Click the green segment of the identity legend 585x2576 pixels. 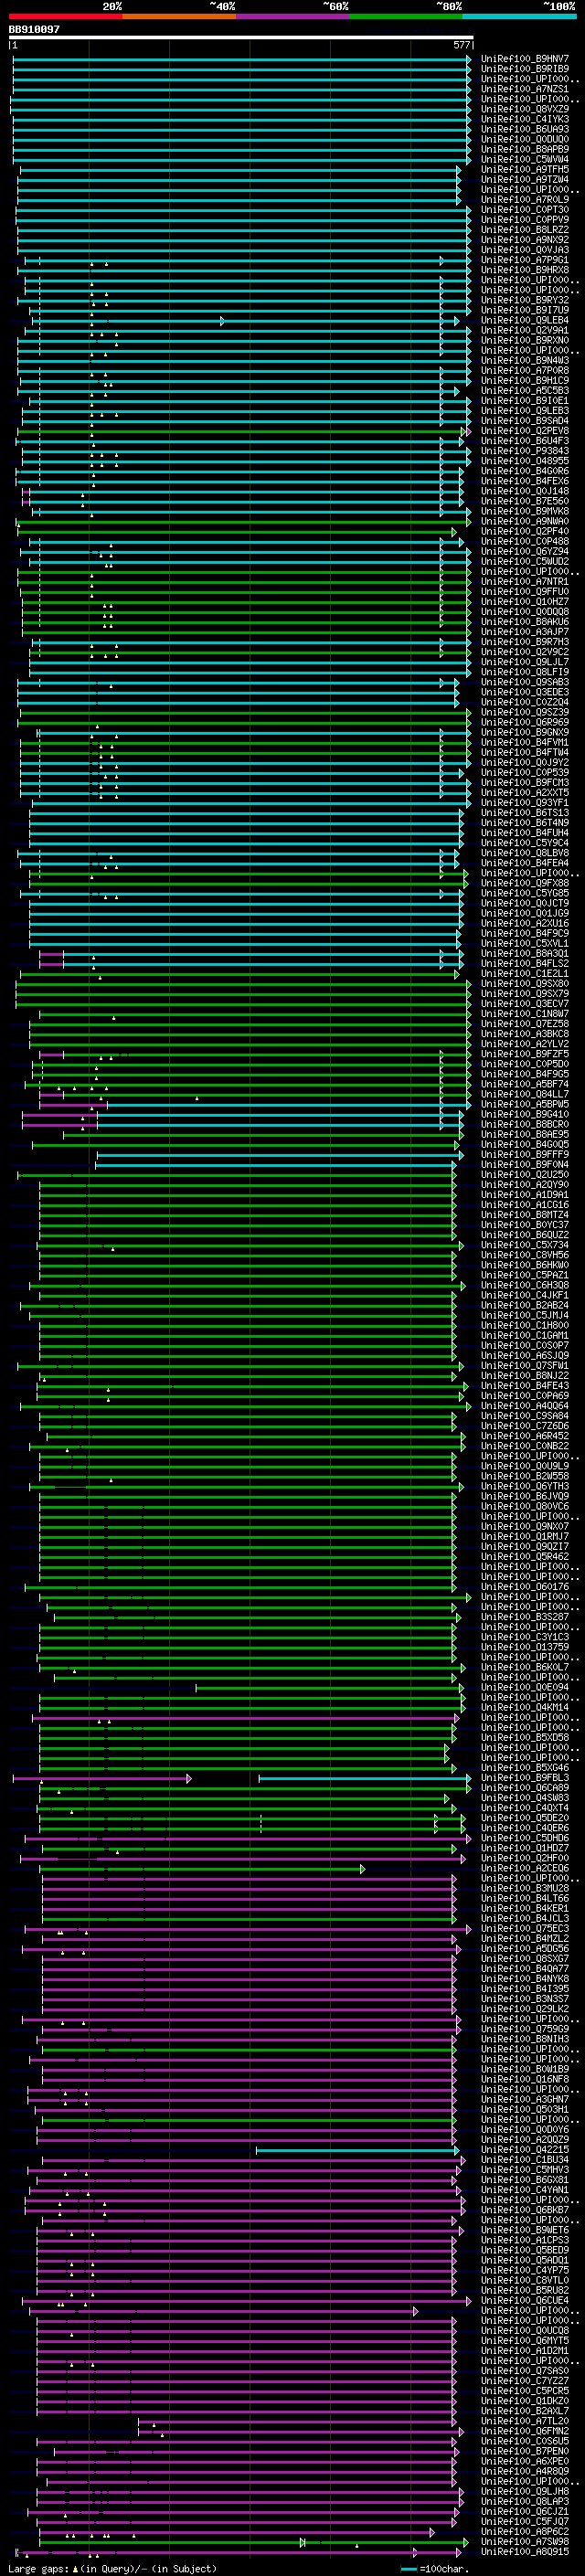coord(406,16)
